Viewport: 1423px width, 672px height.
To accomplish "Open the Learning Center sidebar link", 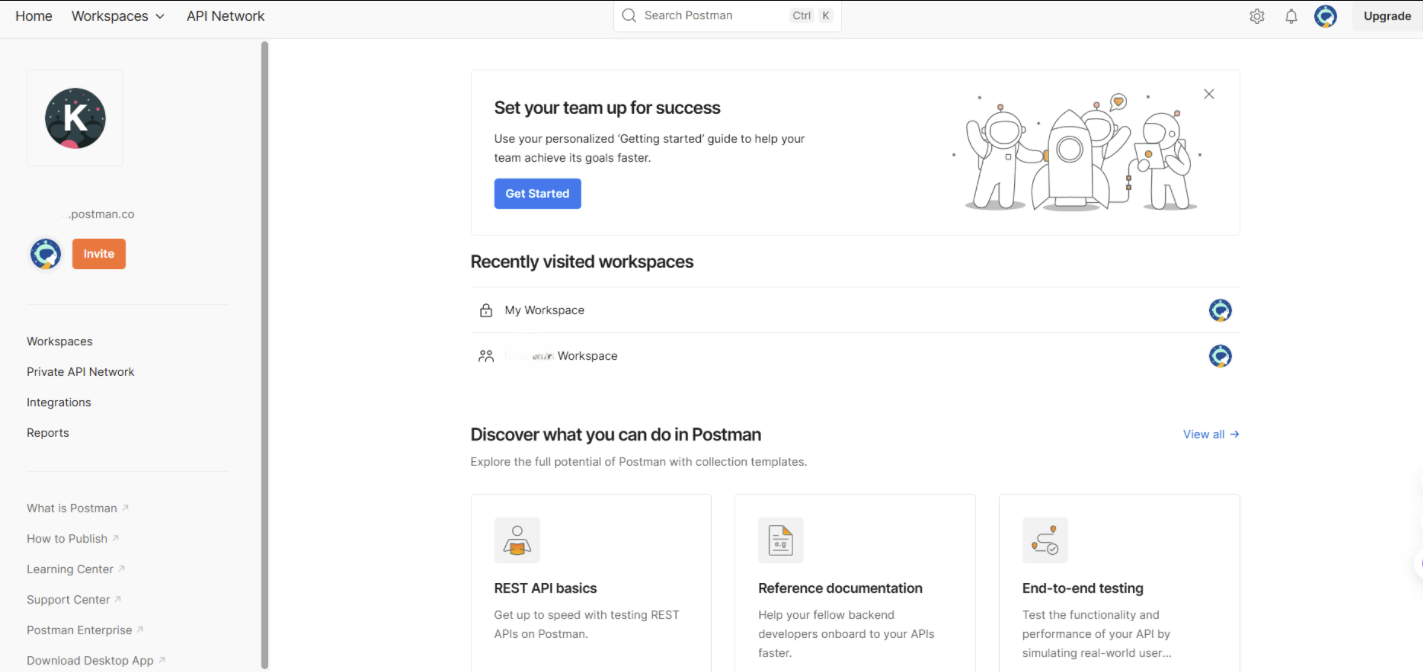I will [x=70, y=568].
